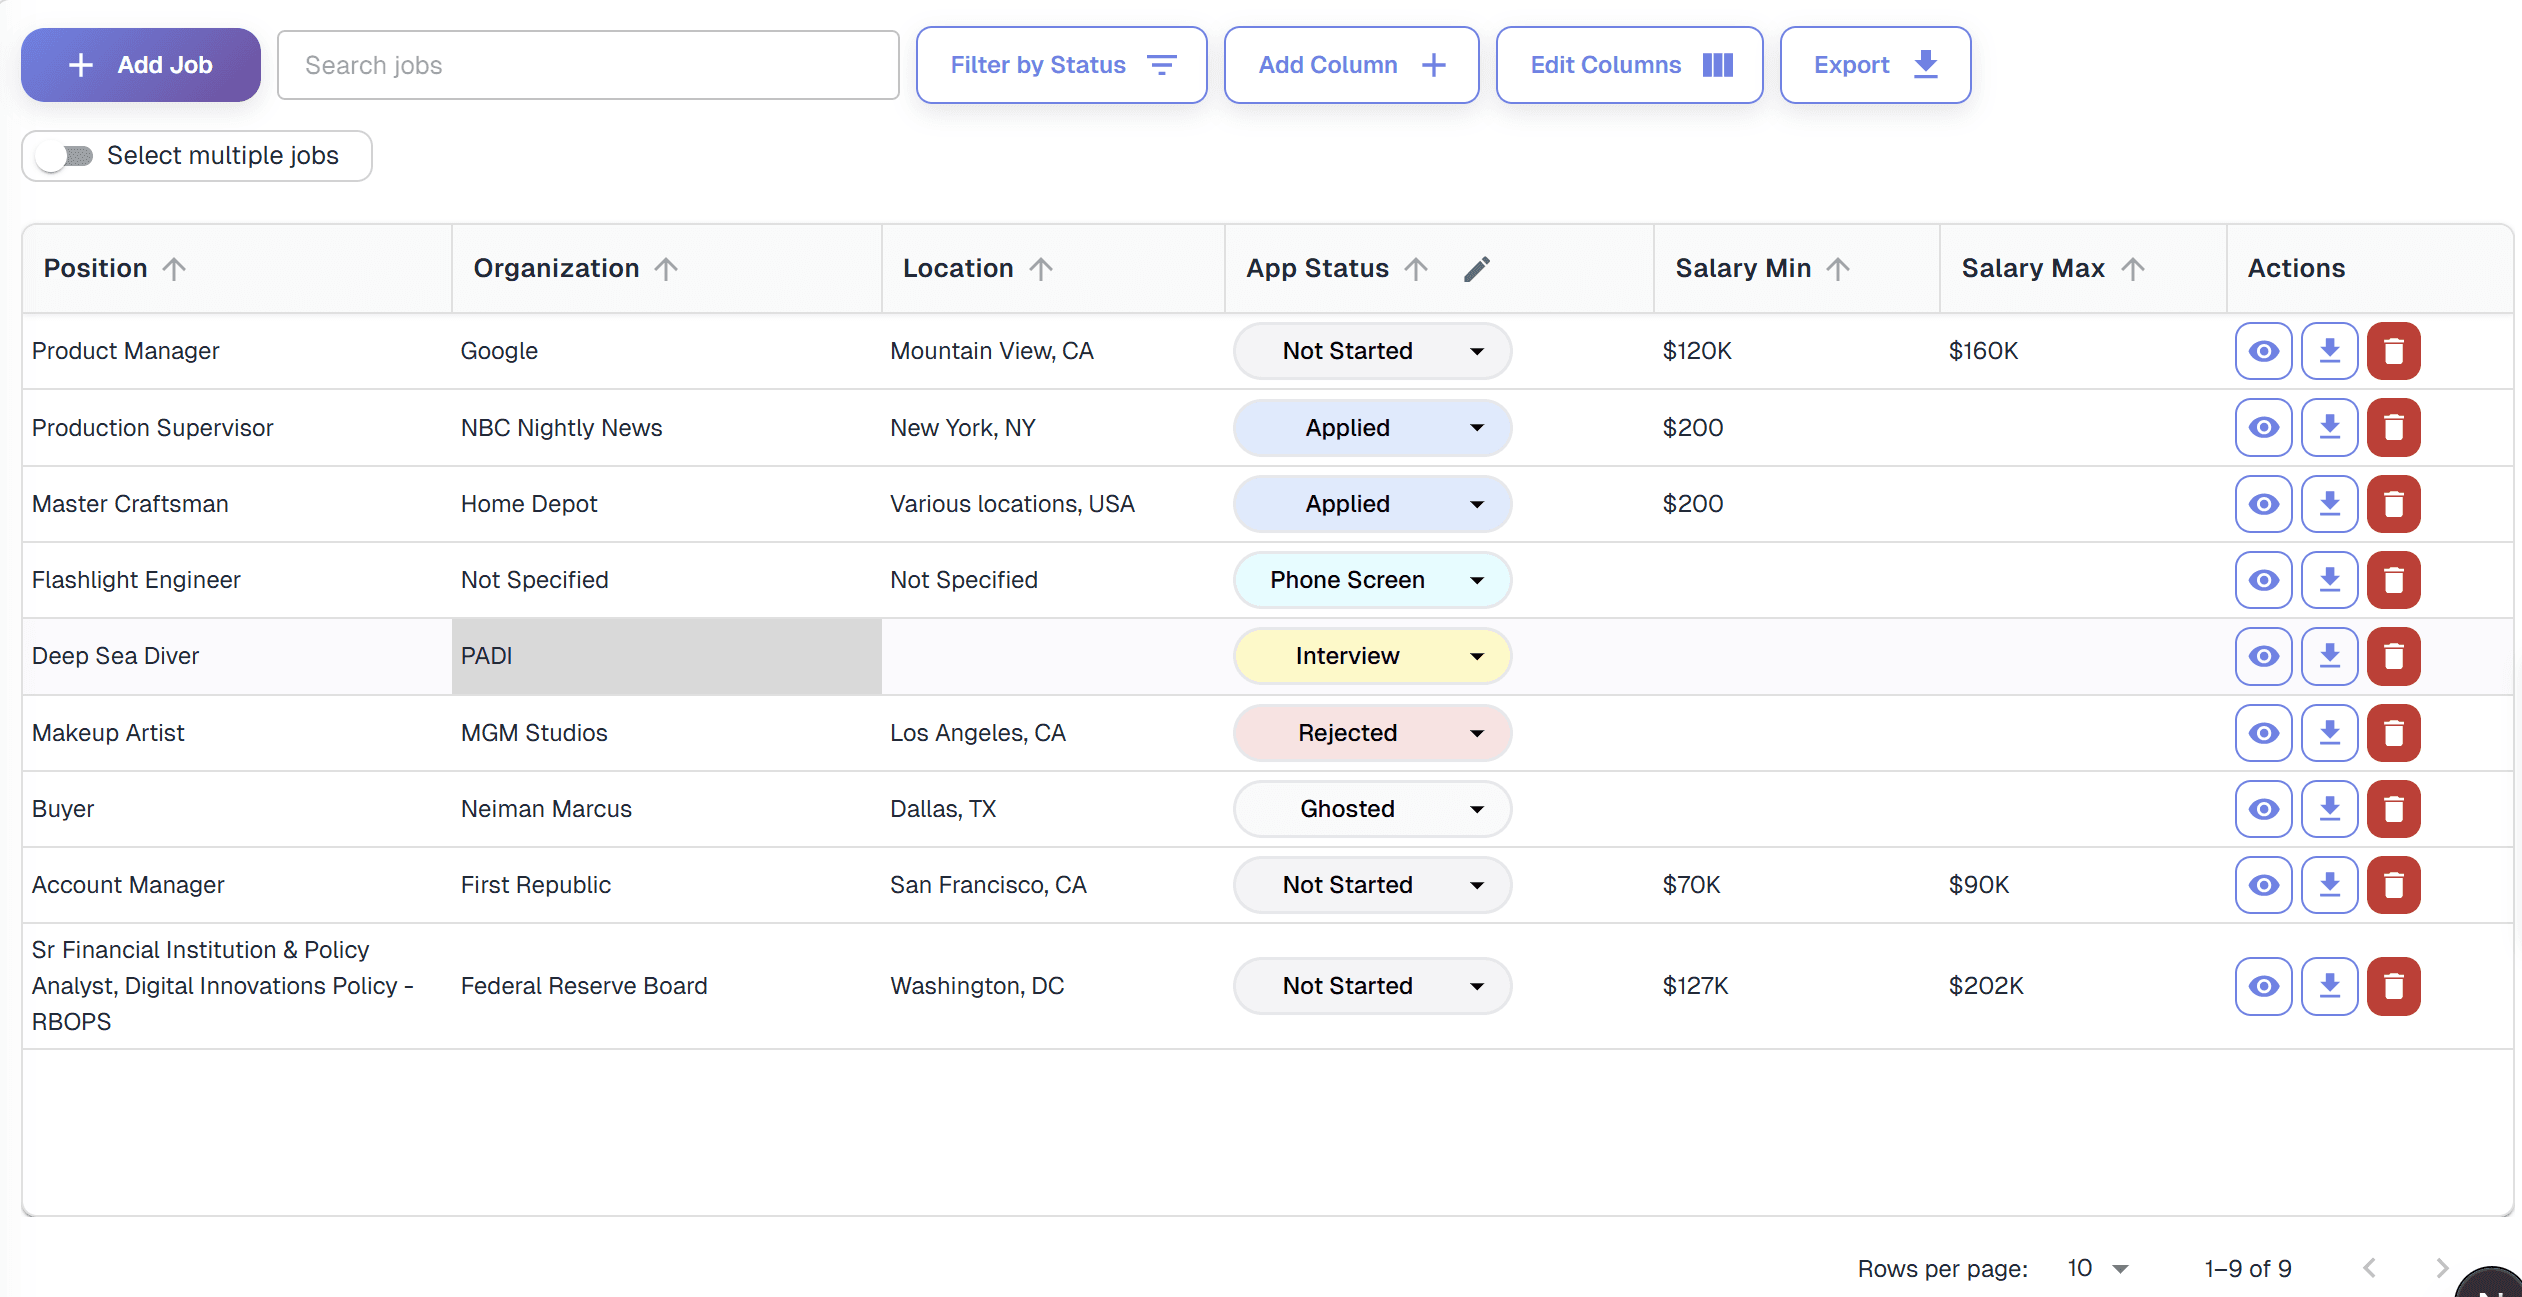Open Filter by Status menu
2522x1297 pixels.
(1061, 65)
